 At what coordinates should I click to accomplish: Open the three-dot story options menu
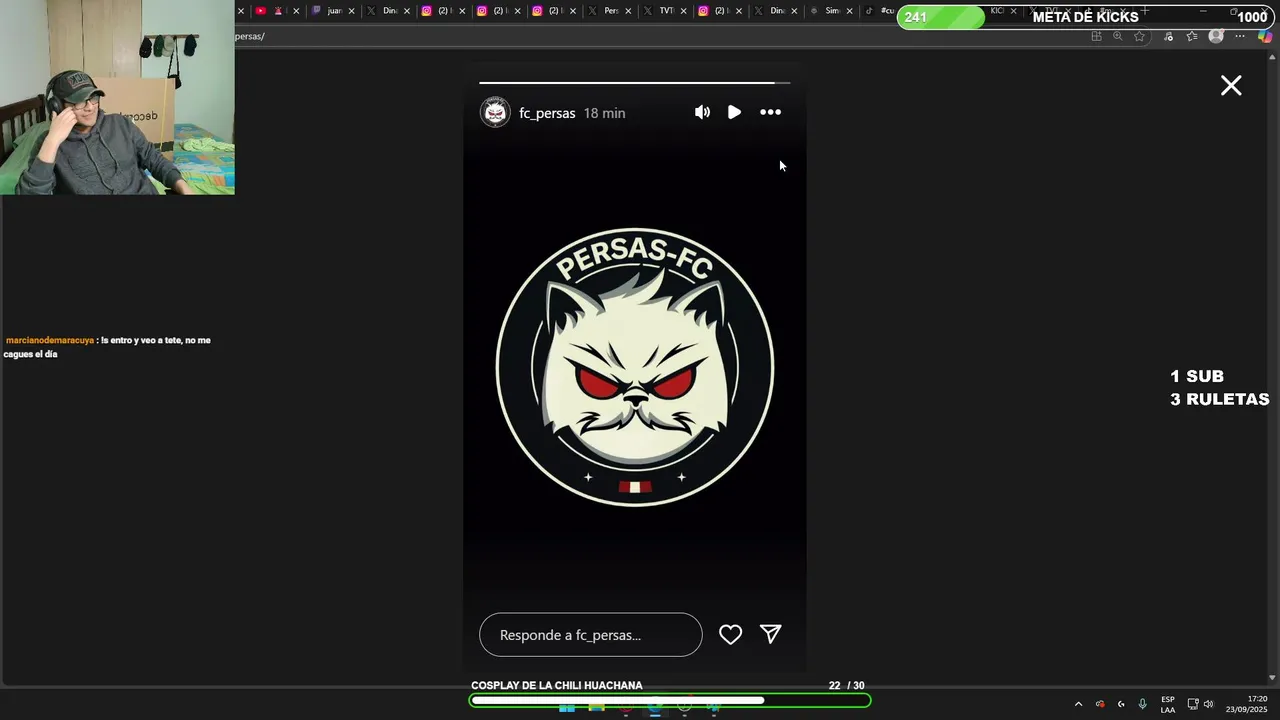(770, 112)
